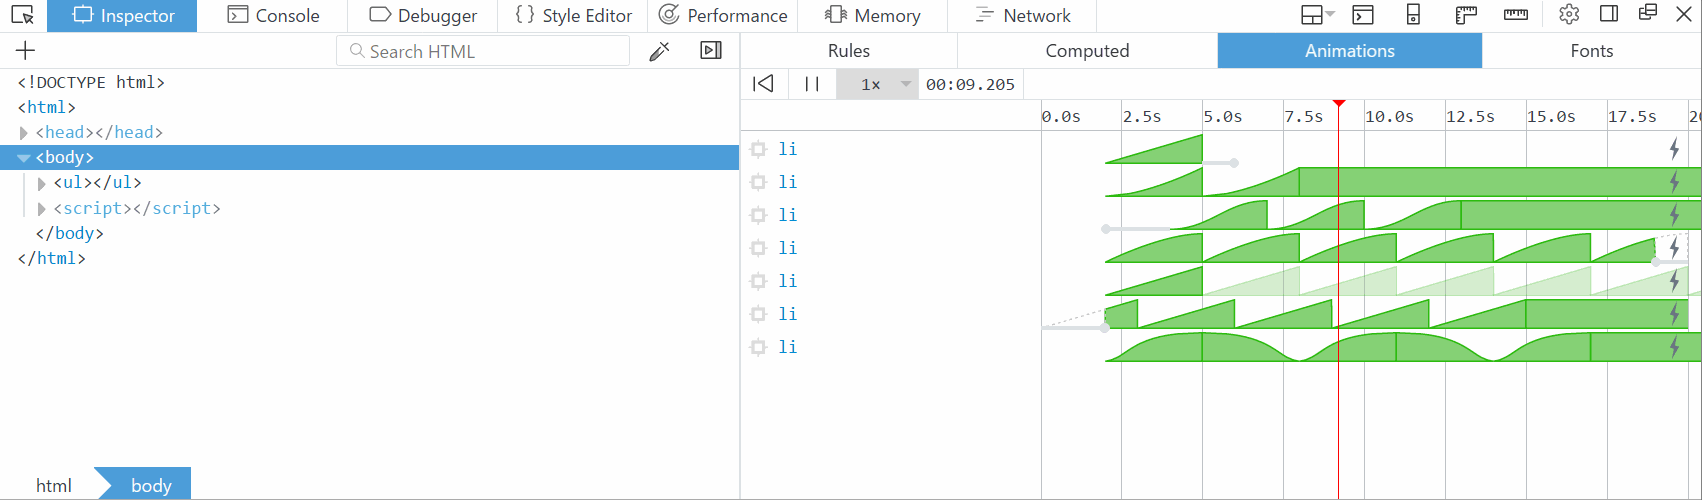The width and height of the screenshot is (1702, 500).
Task: Focus the Search HTML field
Action: pos(484,51)
